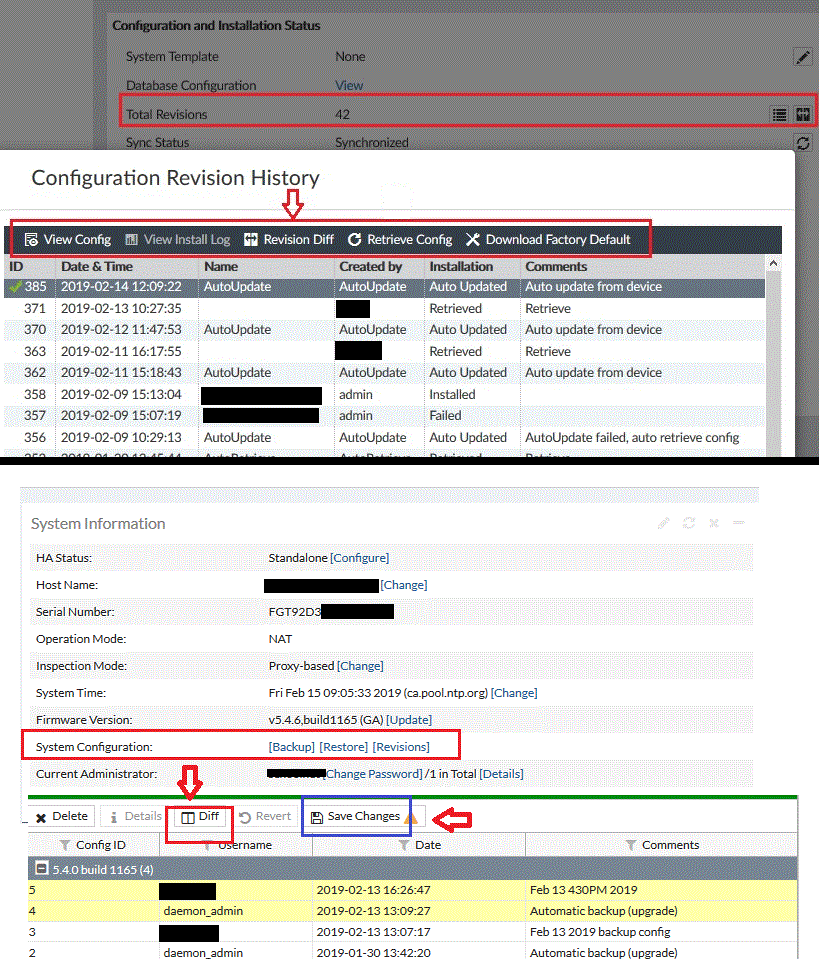Open the Database Configuration View link
This screenshot has width=819, height=959.
349,86
